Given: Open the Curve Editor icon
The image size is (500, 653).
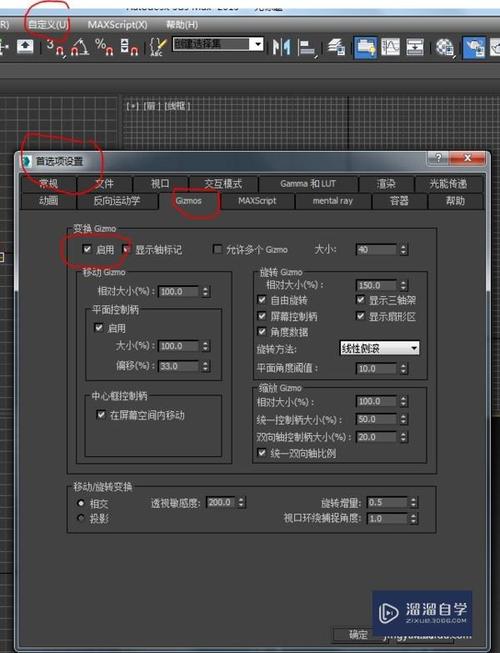Looking at the screenshot, I should 390,47.
